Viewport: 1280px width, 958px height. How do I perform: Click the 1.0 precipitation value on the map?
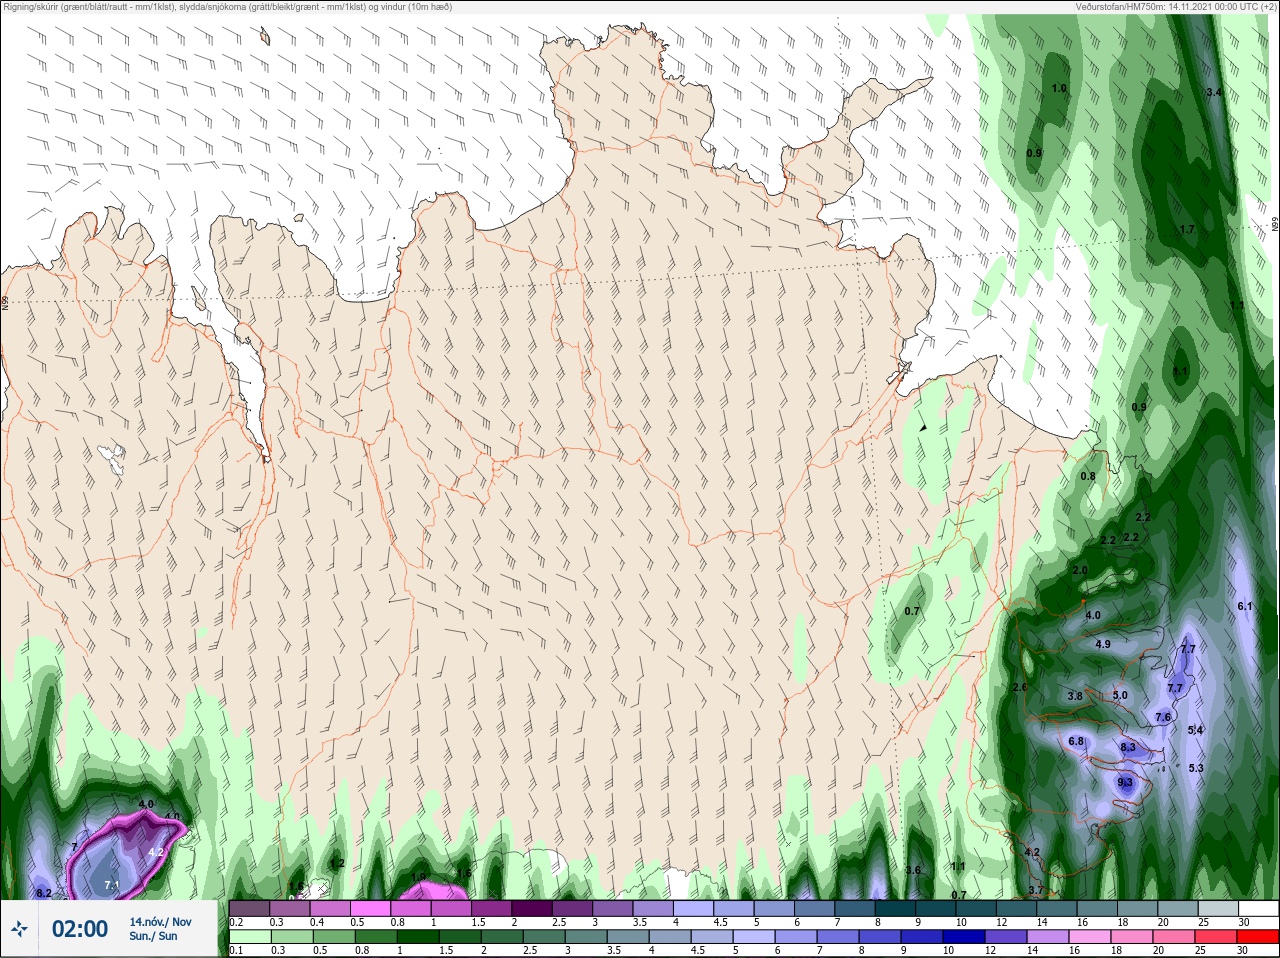click(1059, 88)
